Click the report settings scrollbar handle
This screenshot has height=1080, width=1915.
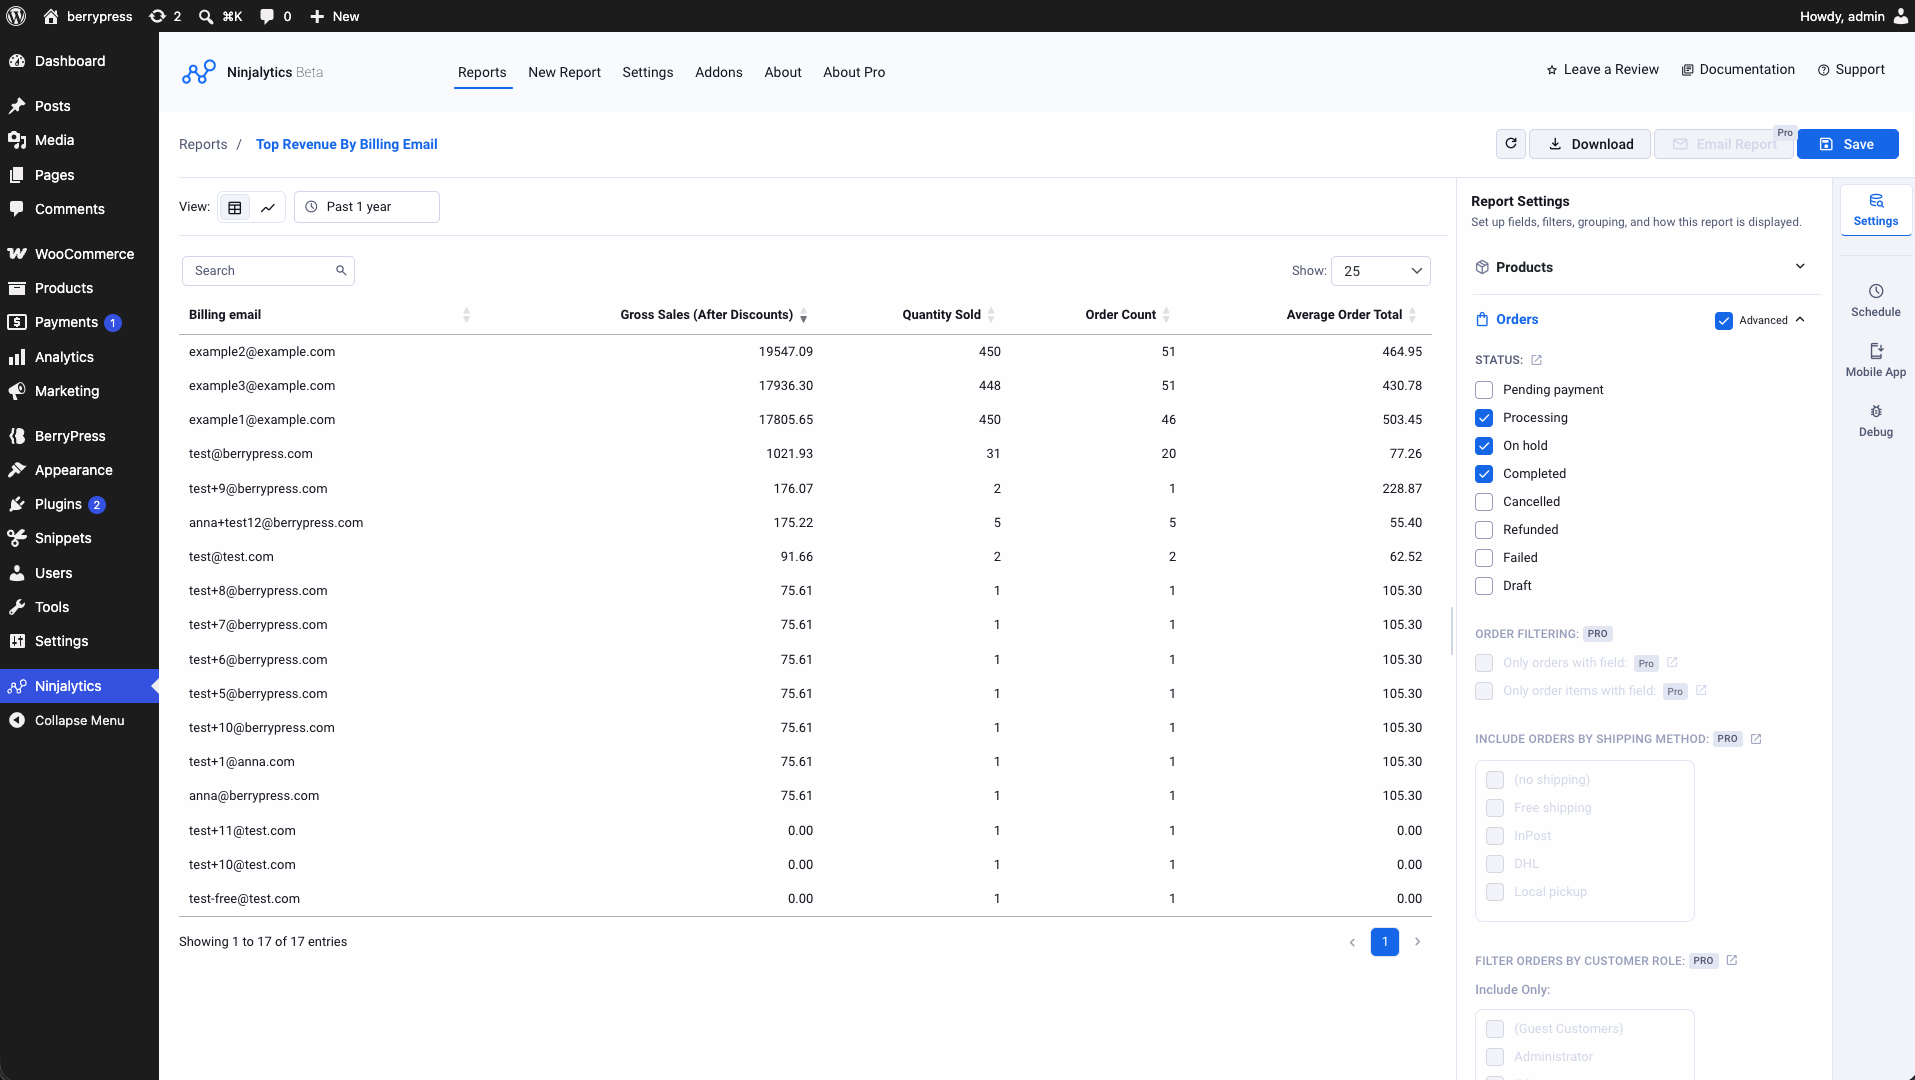tap(1452, 630)
